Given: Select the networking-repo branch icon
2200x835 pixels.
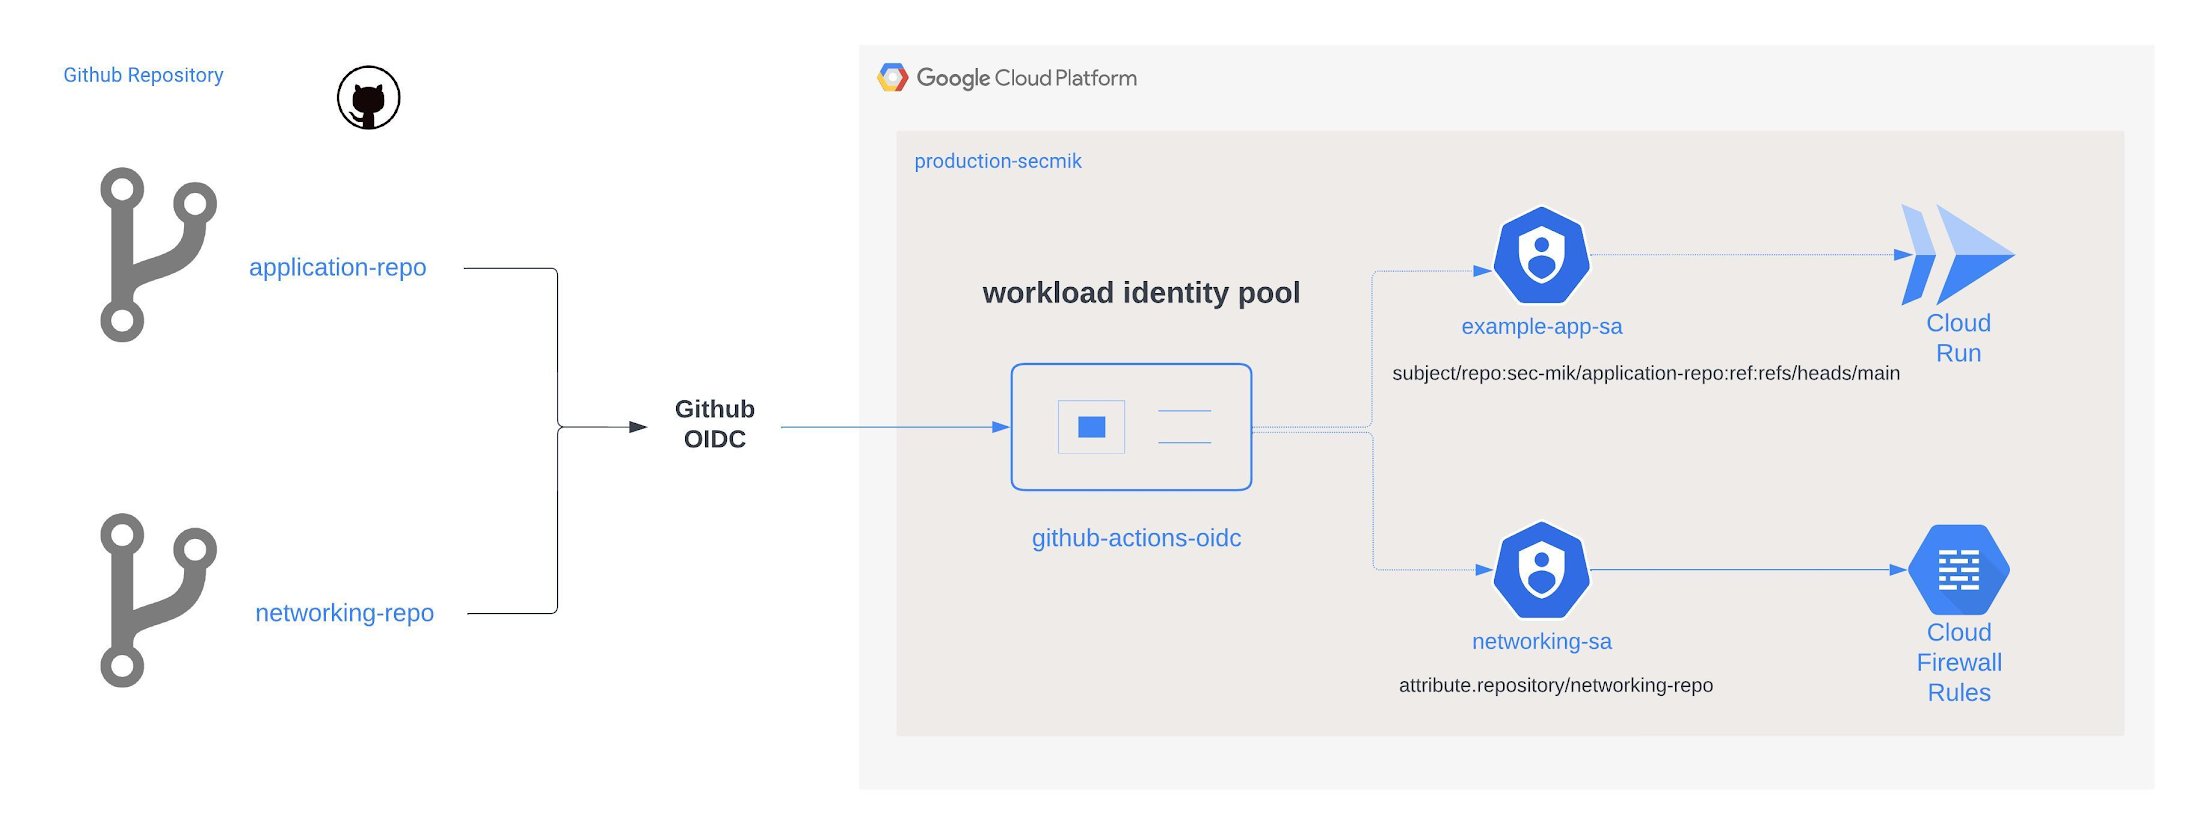Looking at the screenshot, I should (x=158, y=600).
